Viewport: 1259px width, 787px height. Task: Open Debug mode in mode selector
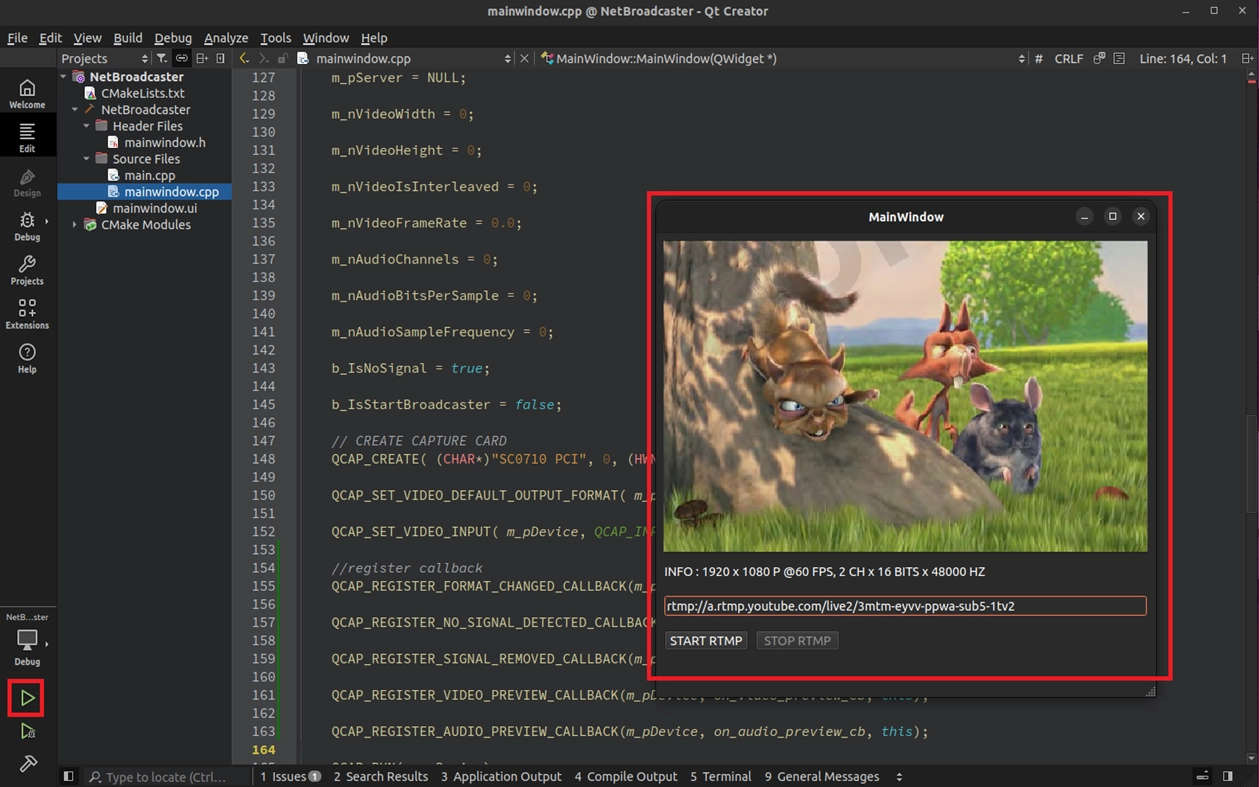point(27,226)
